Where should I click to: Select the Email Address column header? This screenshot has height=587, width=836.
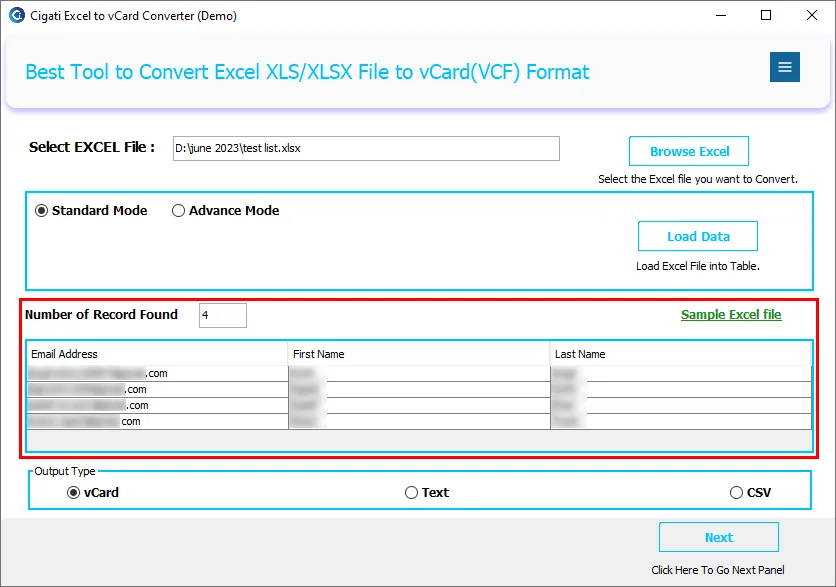157,354
